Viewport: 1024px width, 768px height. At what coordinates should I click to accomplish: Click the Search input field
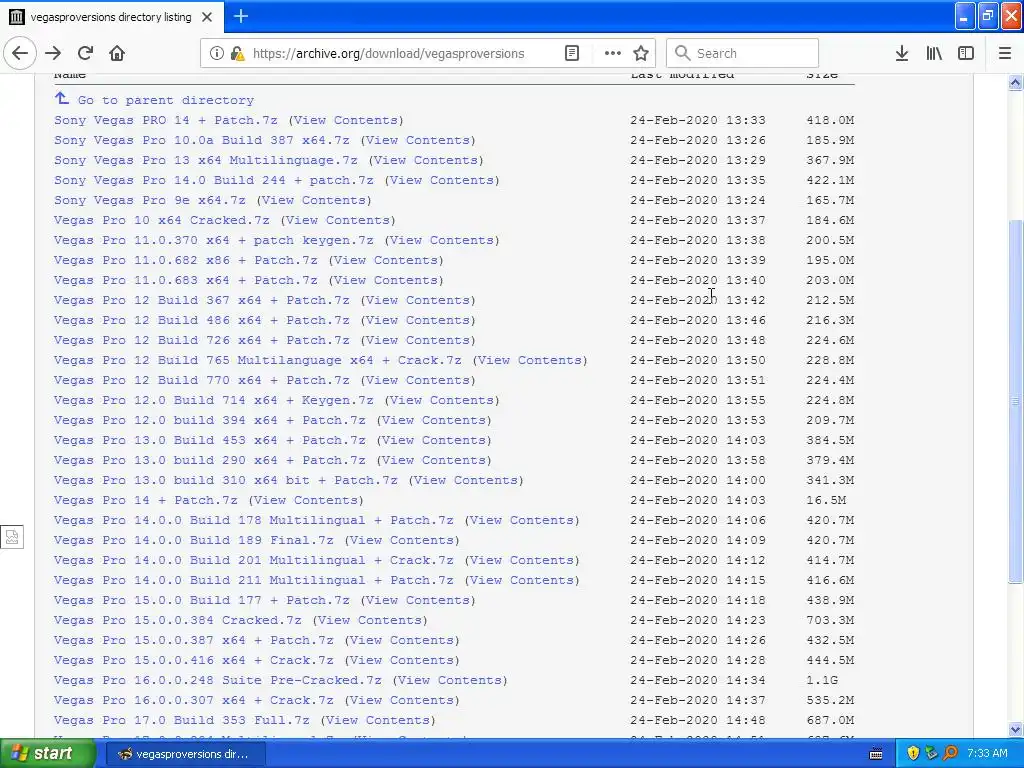(743, 53)
